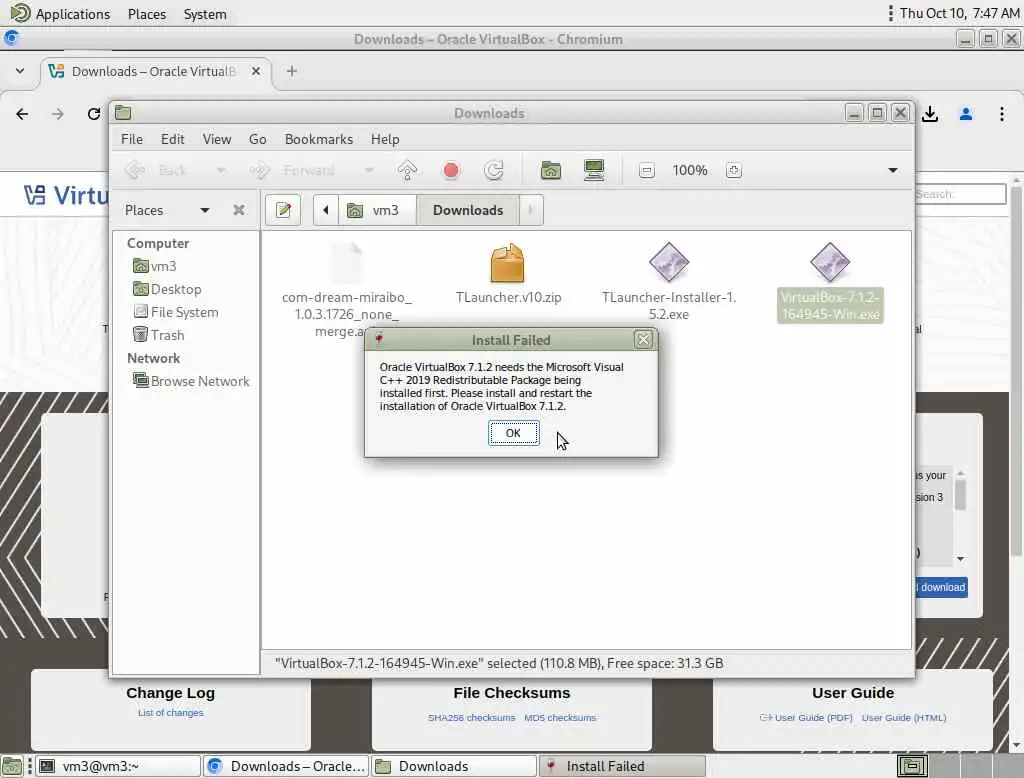Click the Back toolbar button
The height and width of the screenshot is (778, 1024).
157,170
